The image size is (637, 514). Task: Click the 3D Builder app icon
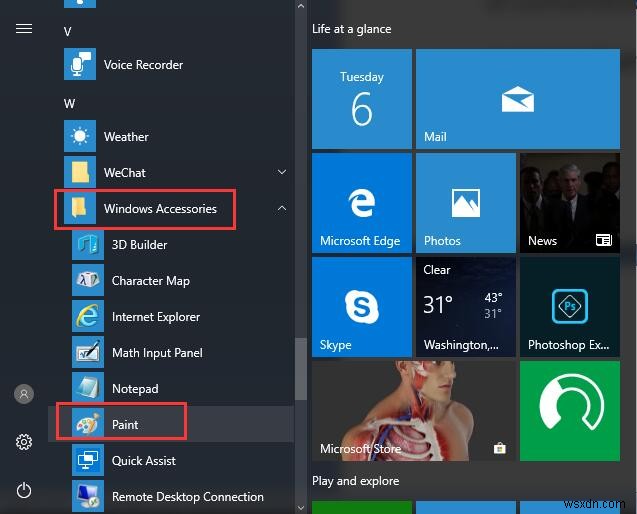[88, 244]
